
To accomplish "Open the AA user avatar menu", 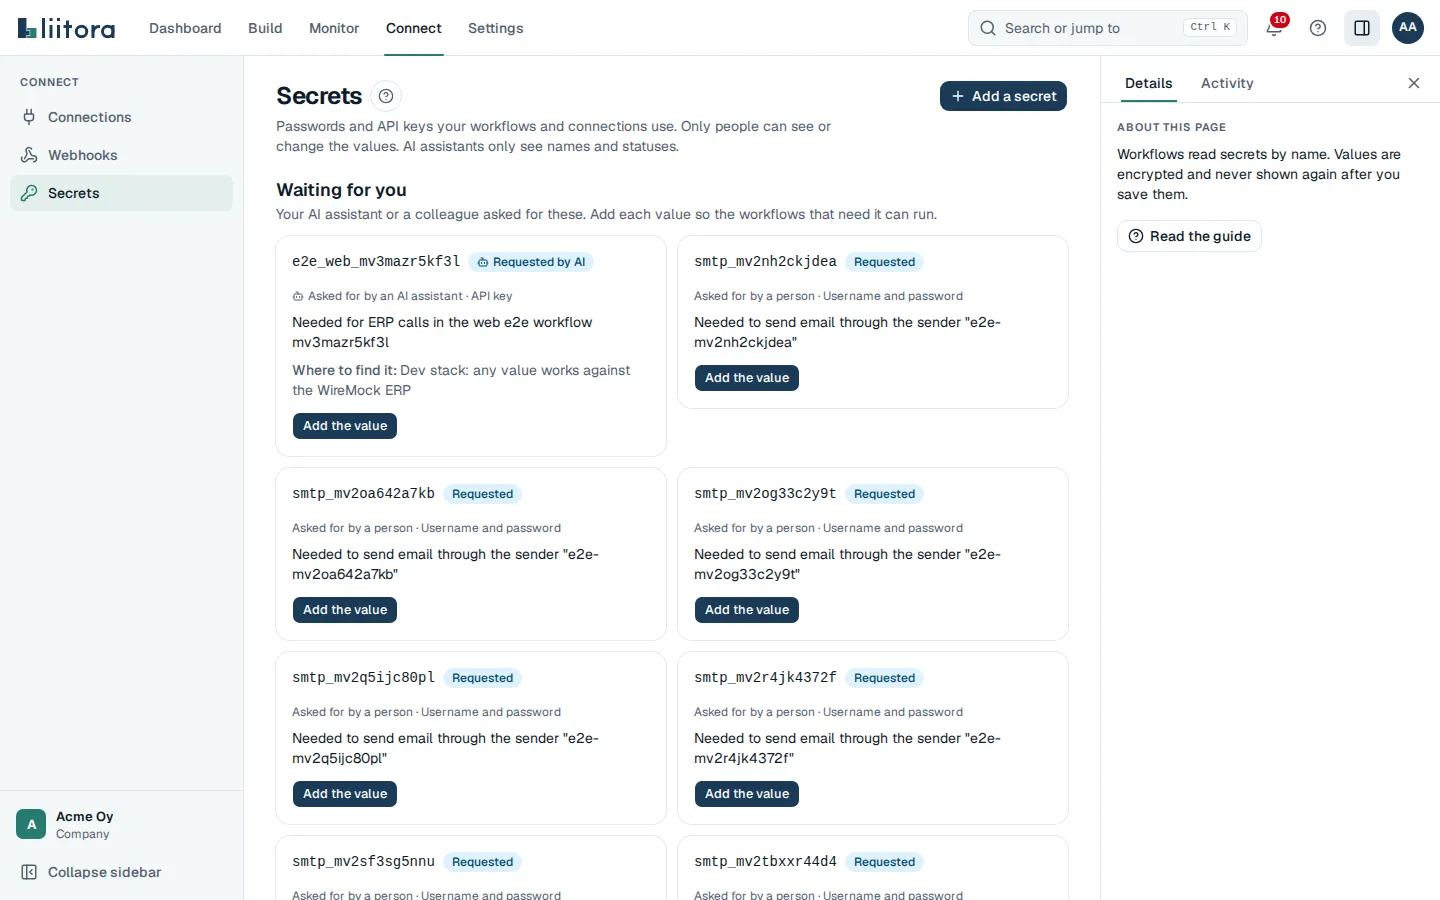I will pyautogui.click(x=1408, y=28).
